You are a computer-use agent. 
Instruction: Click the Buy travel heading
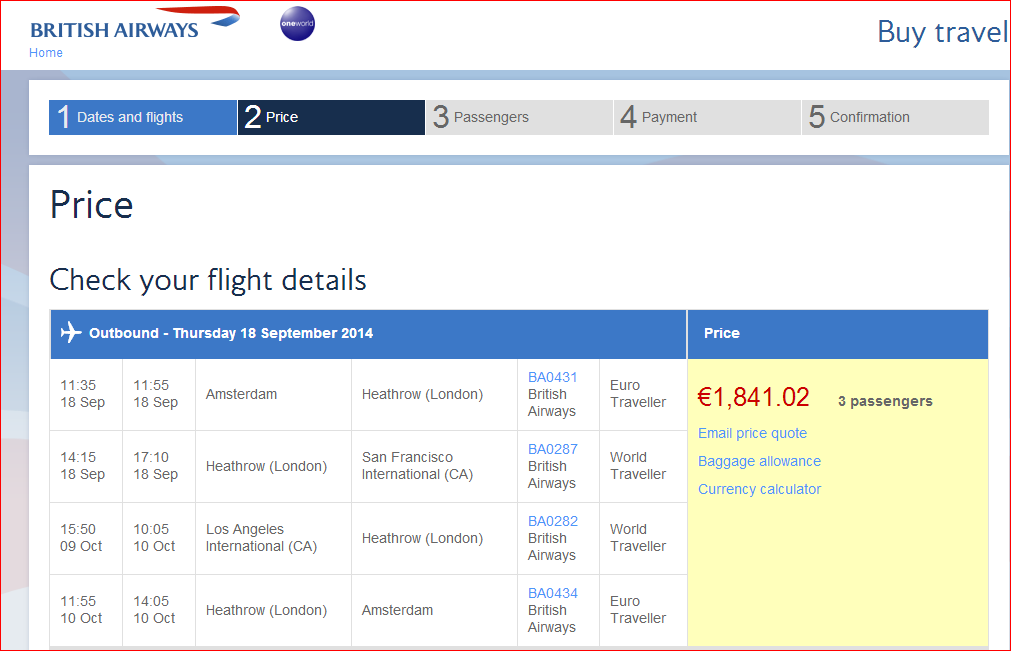(x=941, y=32)
